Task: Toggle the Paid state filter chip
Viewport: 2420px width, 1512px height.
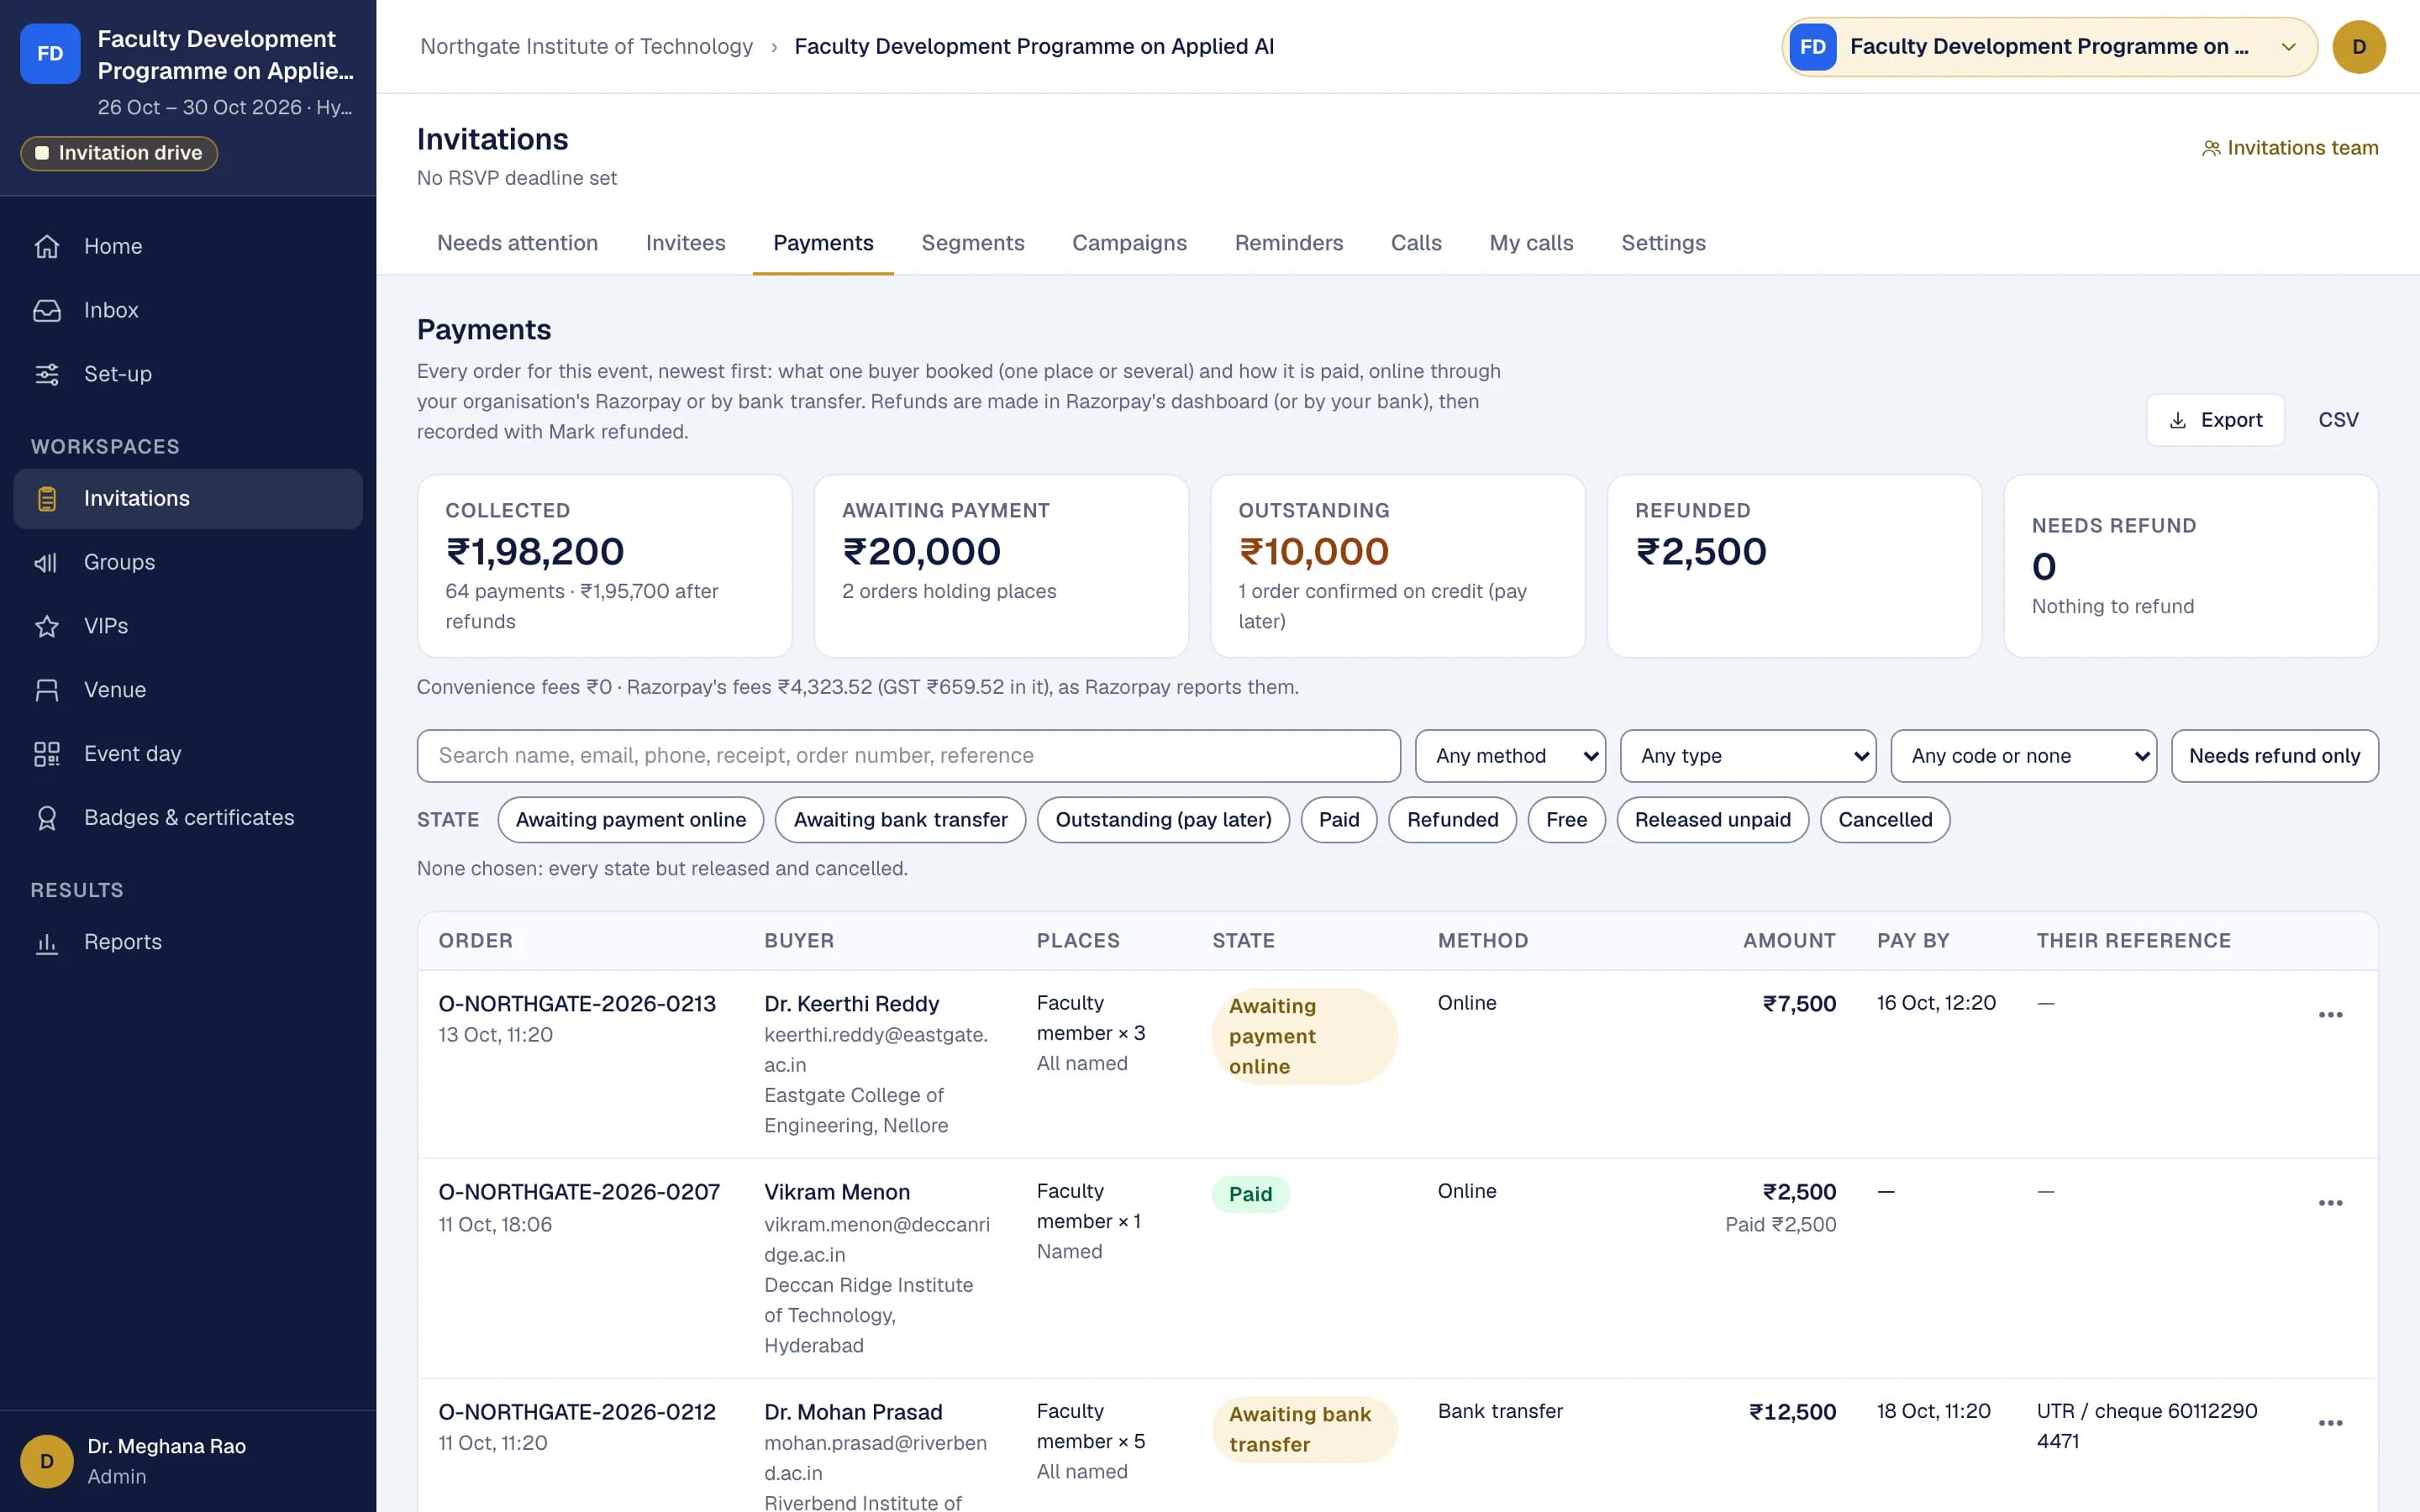Action: [x=1338, y=820]
